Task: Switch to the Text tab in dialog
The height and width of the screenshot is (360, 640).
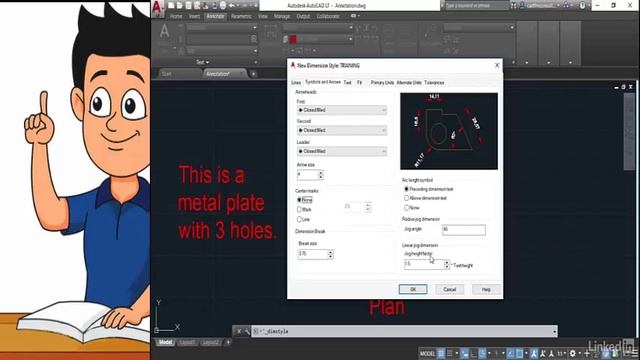Action: pos(347,82)
